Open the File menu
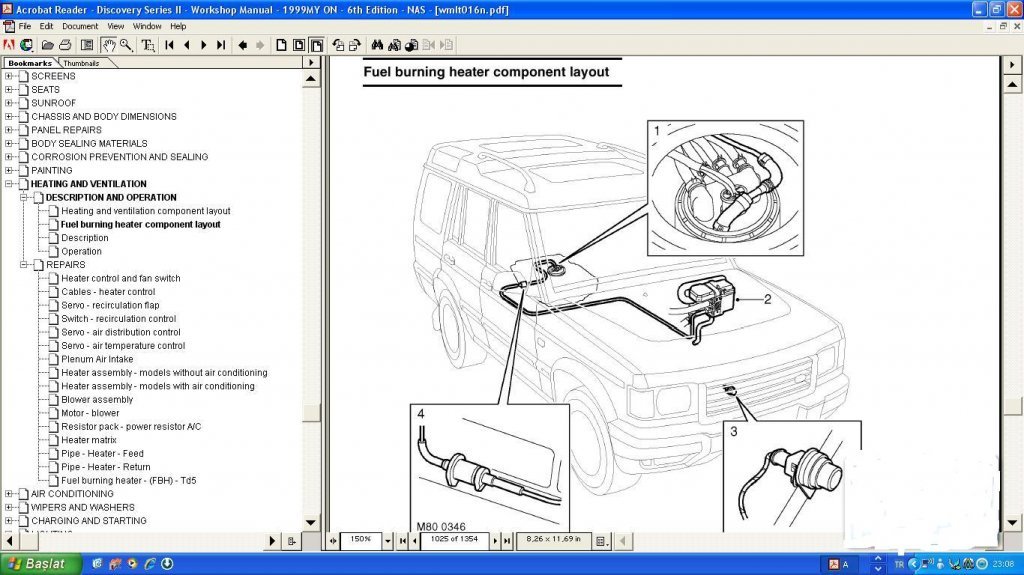Viewport: 1024px width, 575px height. [24, 26]
